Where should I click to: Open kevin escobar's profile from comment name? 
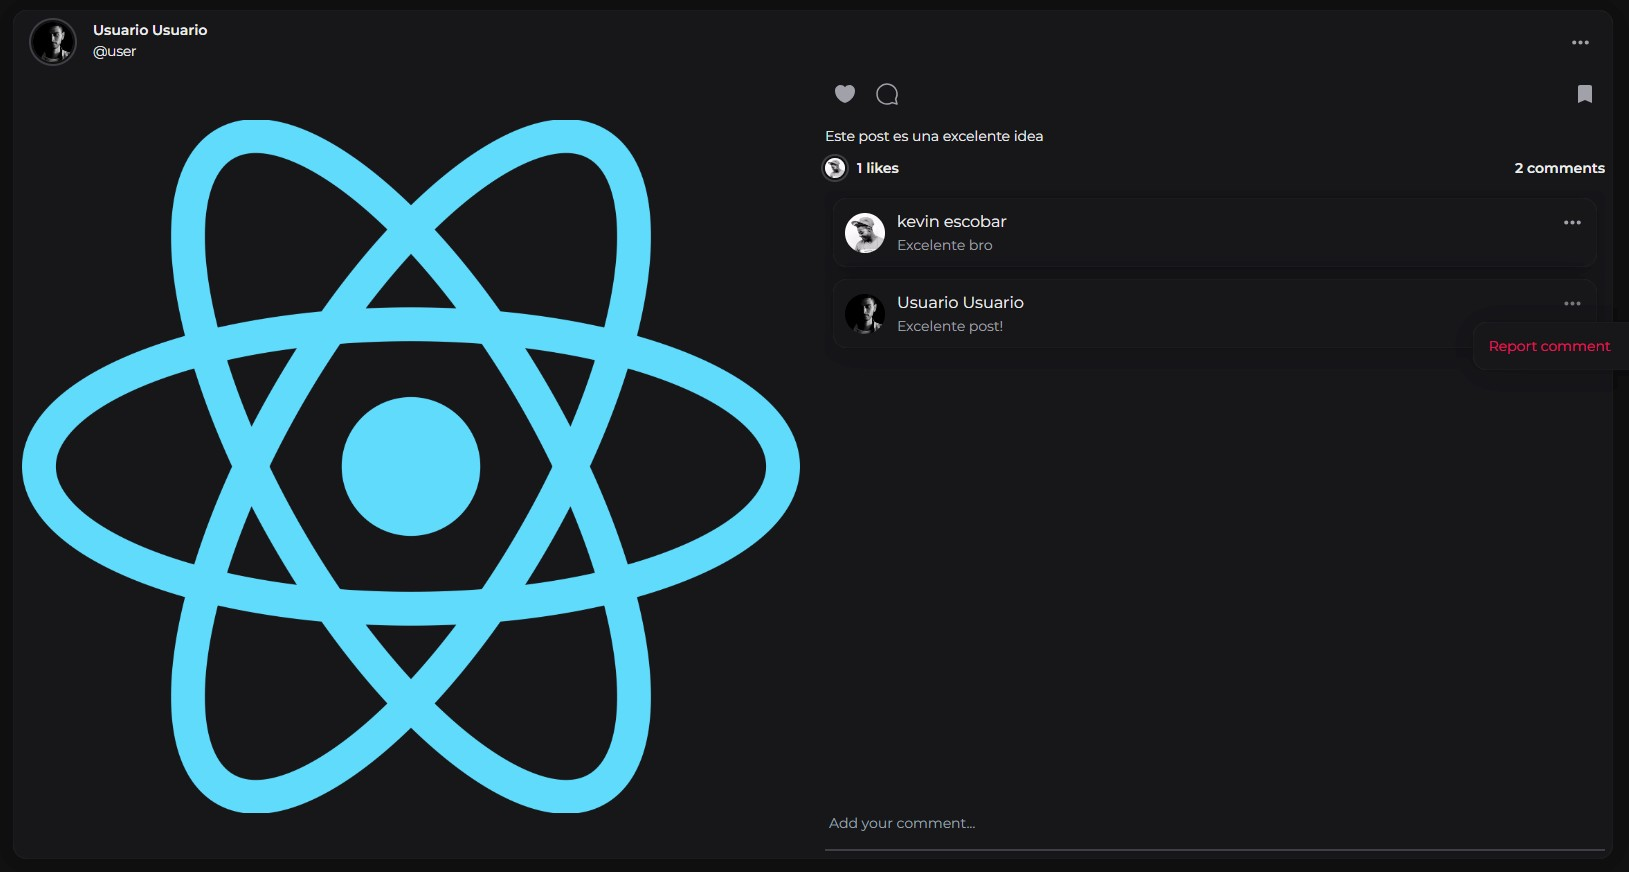(x=951, y=221)
